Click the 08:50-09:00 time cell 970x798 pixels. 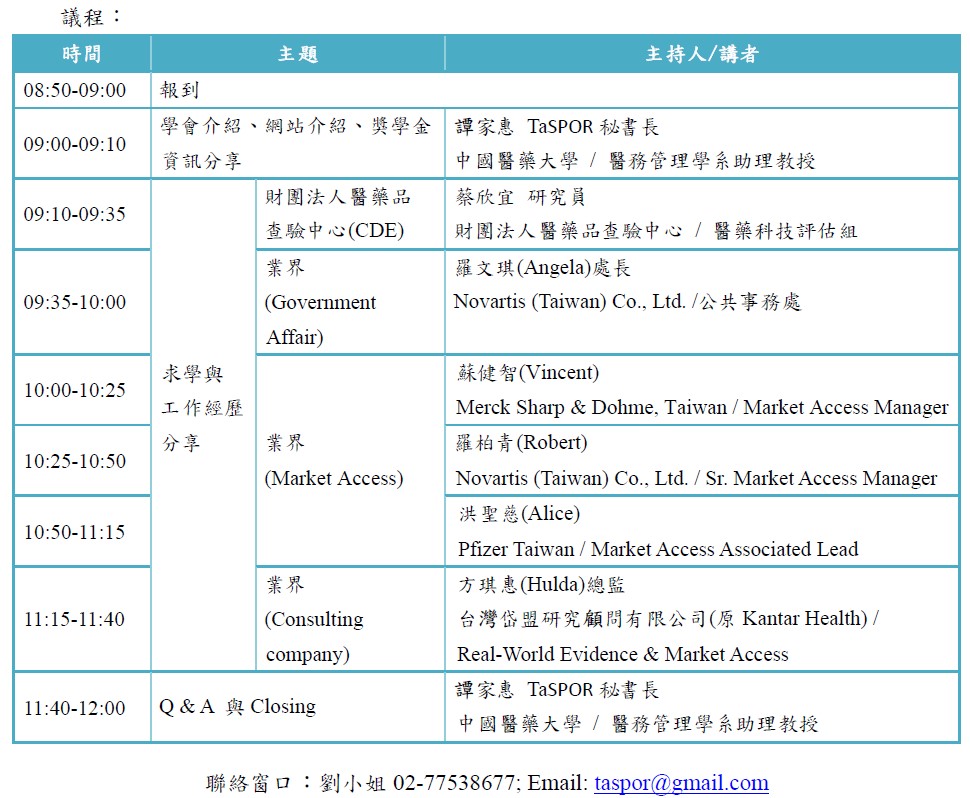(x=82, y=90)
